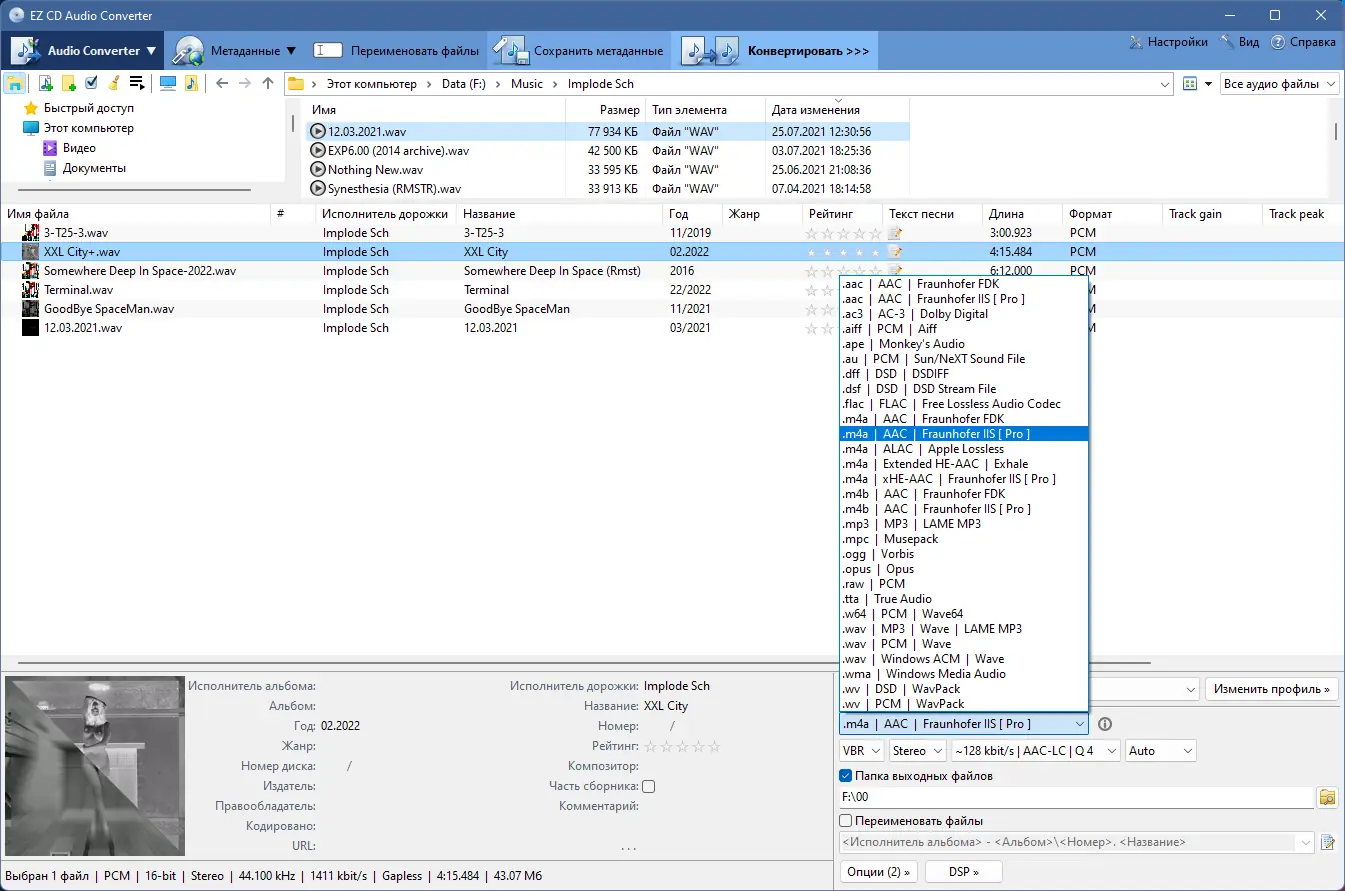Open the VBR bitrate mode dropdown

pyautogui.click(x=861, y=750)
